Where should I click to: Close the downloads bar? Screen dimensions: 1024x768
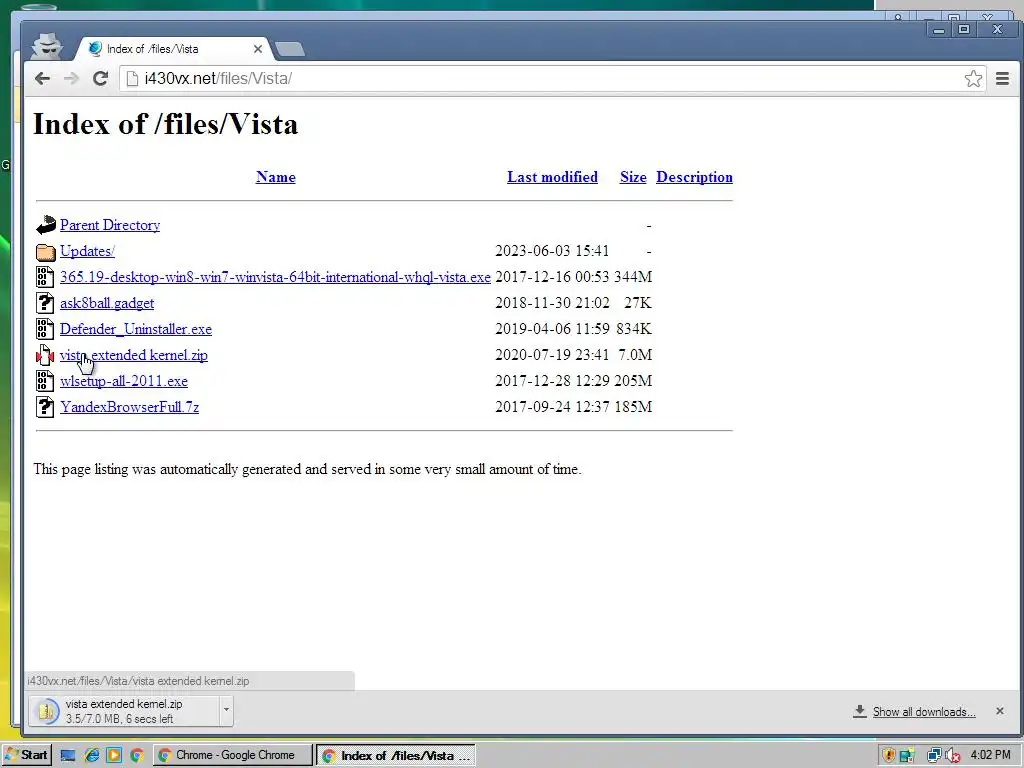1000,711
